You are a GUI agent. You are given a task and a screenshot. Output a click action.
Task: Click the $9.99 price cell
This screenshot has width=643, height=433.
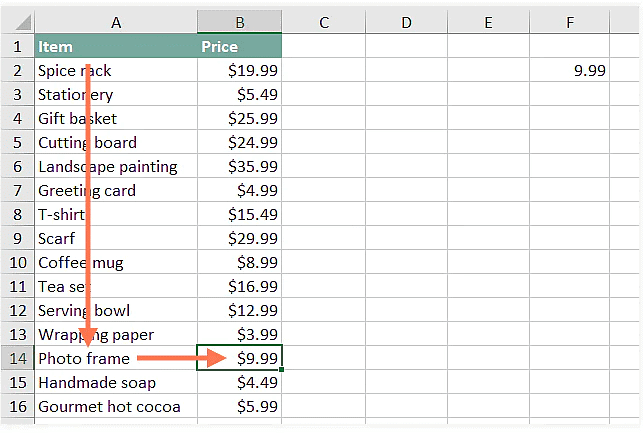pyautogui.click(x=240, y=358)
